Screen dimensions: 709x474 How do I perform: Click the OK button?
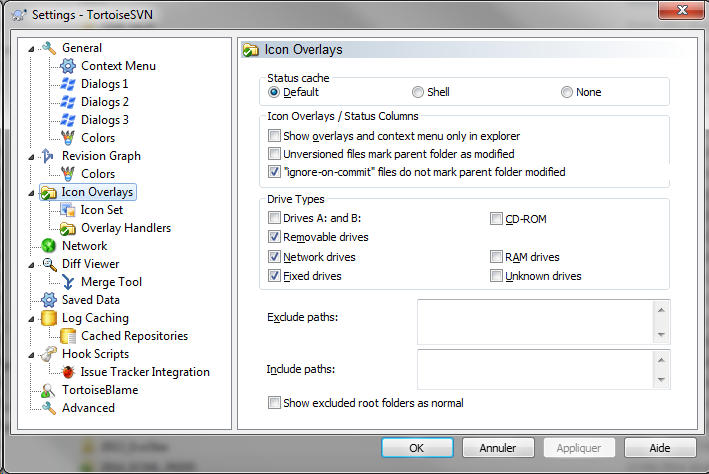[417, 447]
